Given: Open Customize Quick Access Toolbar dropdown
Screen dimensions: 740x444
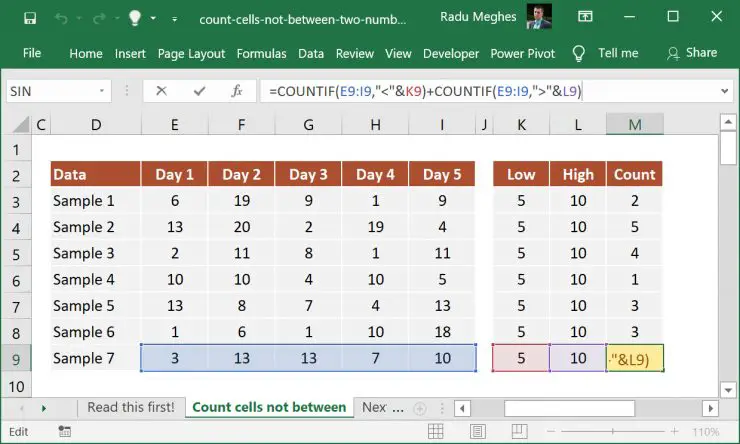Looking at the screenshot, I should tap(174, 19).
